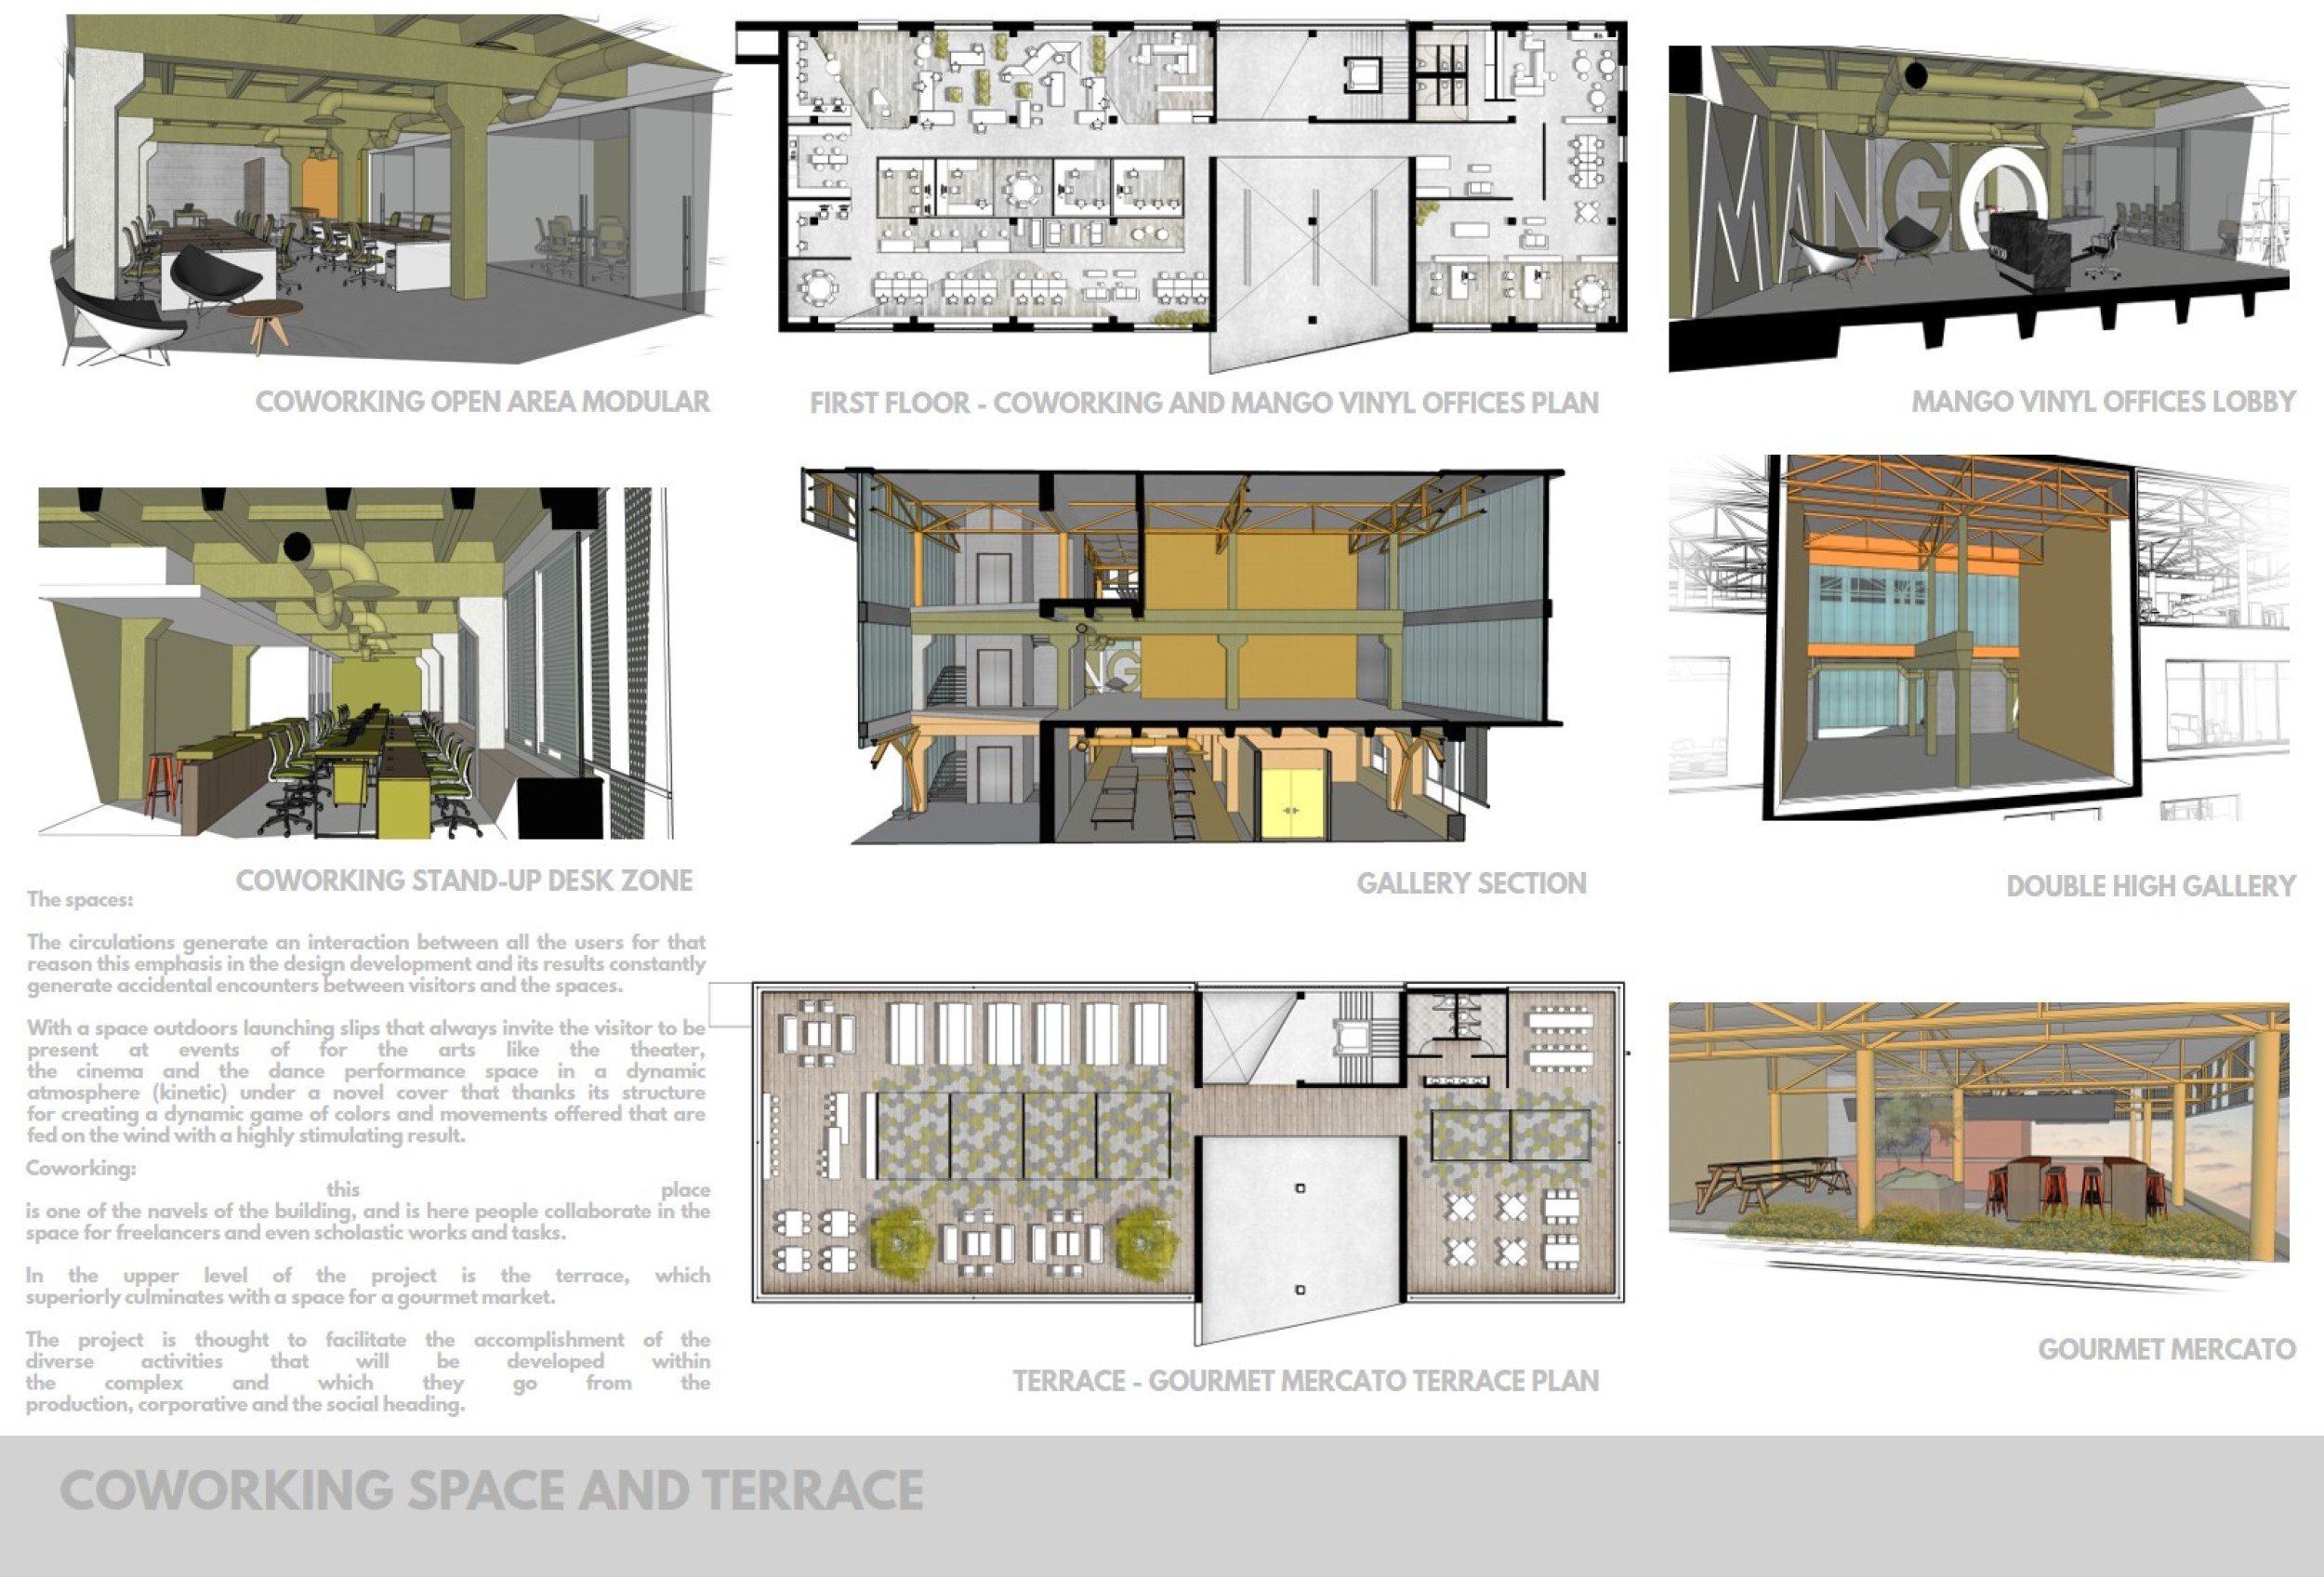Click the yellow door in the gallery section
This screenshot has width=2324, height=1577.
1291,803
